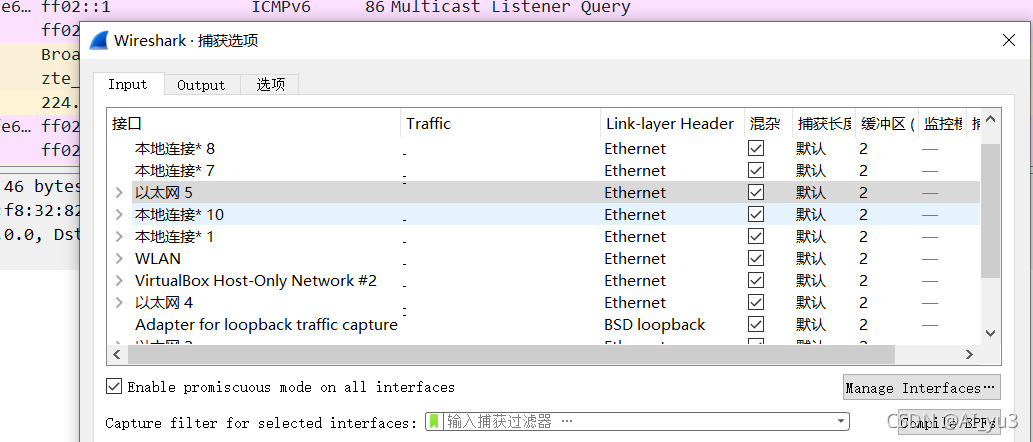
Task: Expand the 本地连接* 1 interface row
Action: pyautogui.click(x=119, y=236)
